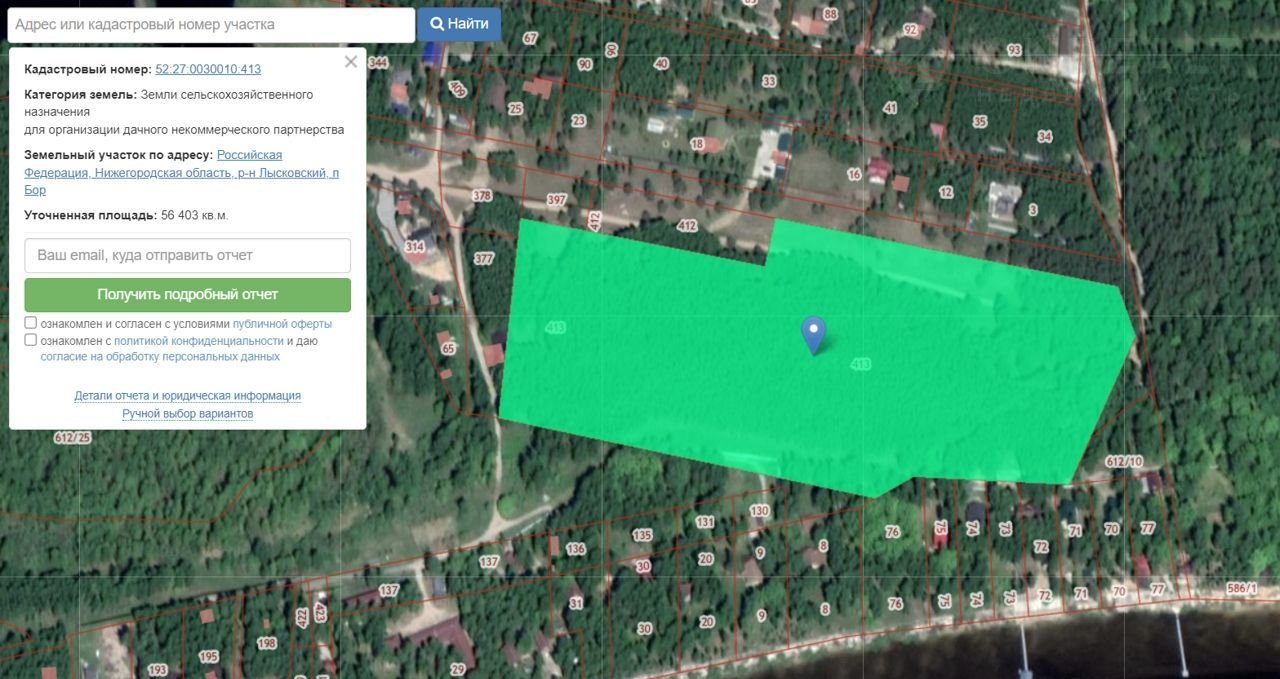Click the email input for the report
Screen dimensions: 1280x679
(x=188, y=255)
